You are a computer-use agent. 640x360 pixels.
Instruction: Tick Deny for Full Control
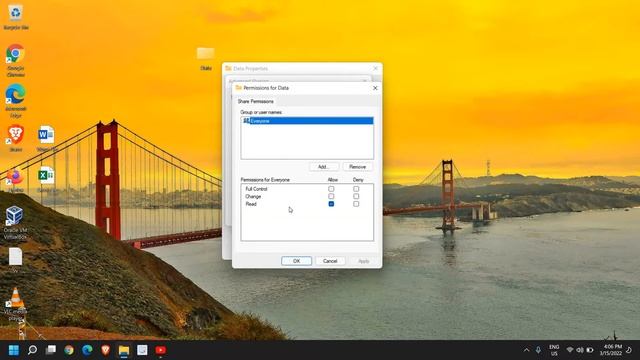tap(356, 189)
